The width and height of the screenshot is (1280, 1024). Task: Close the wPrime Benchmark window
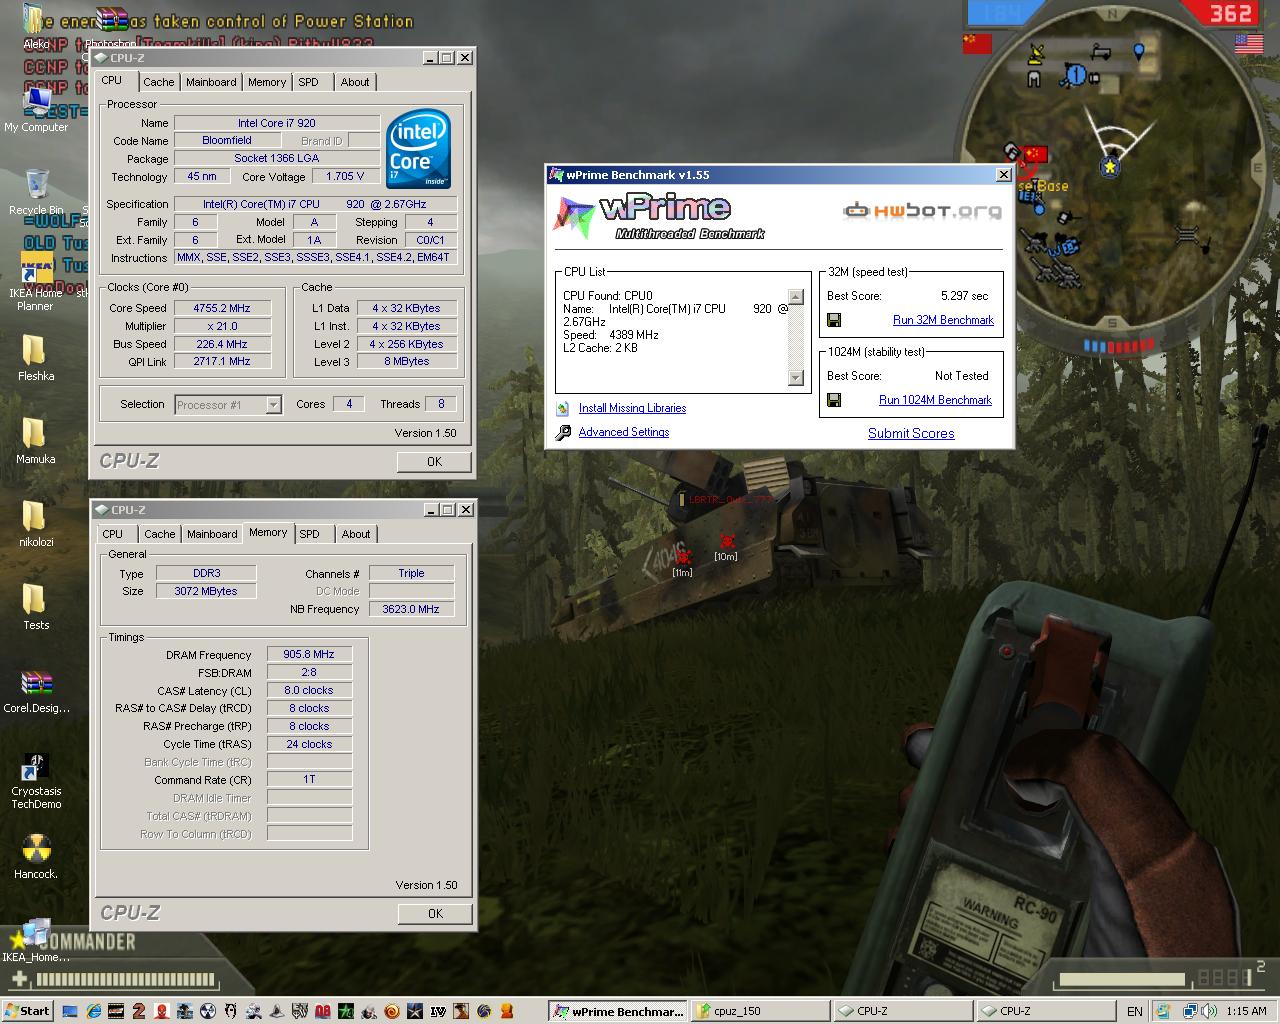1003,174
